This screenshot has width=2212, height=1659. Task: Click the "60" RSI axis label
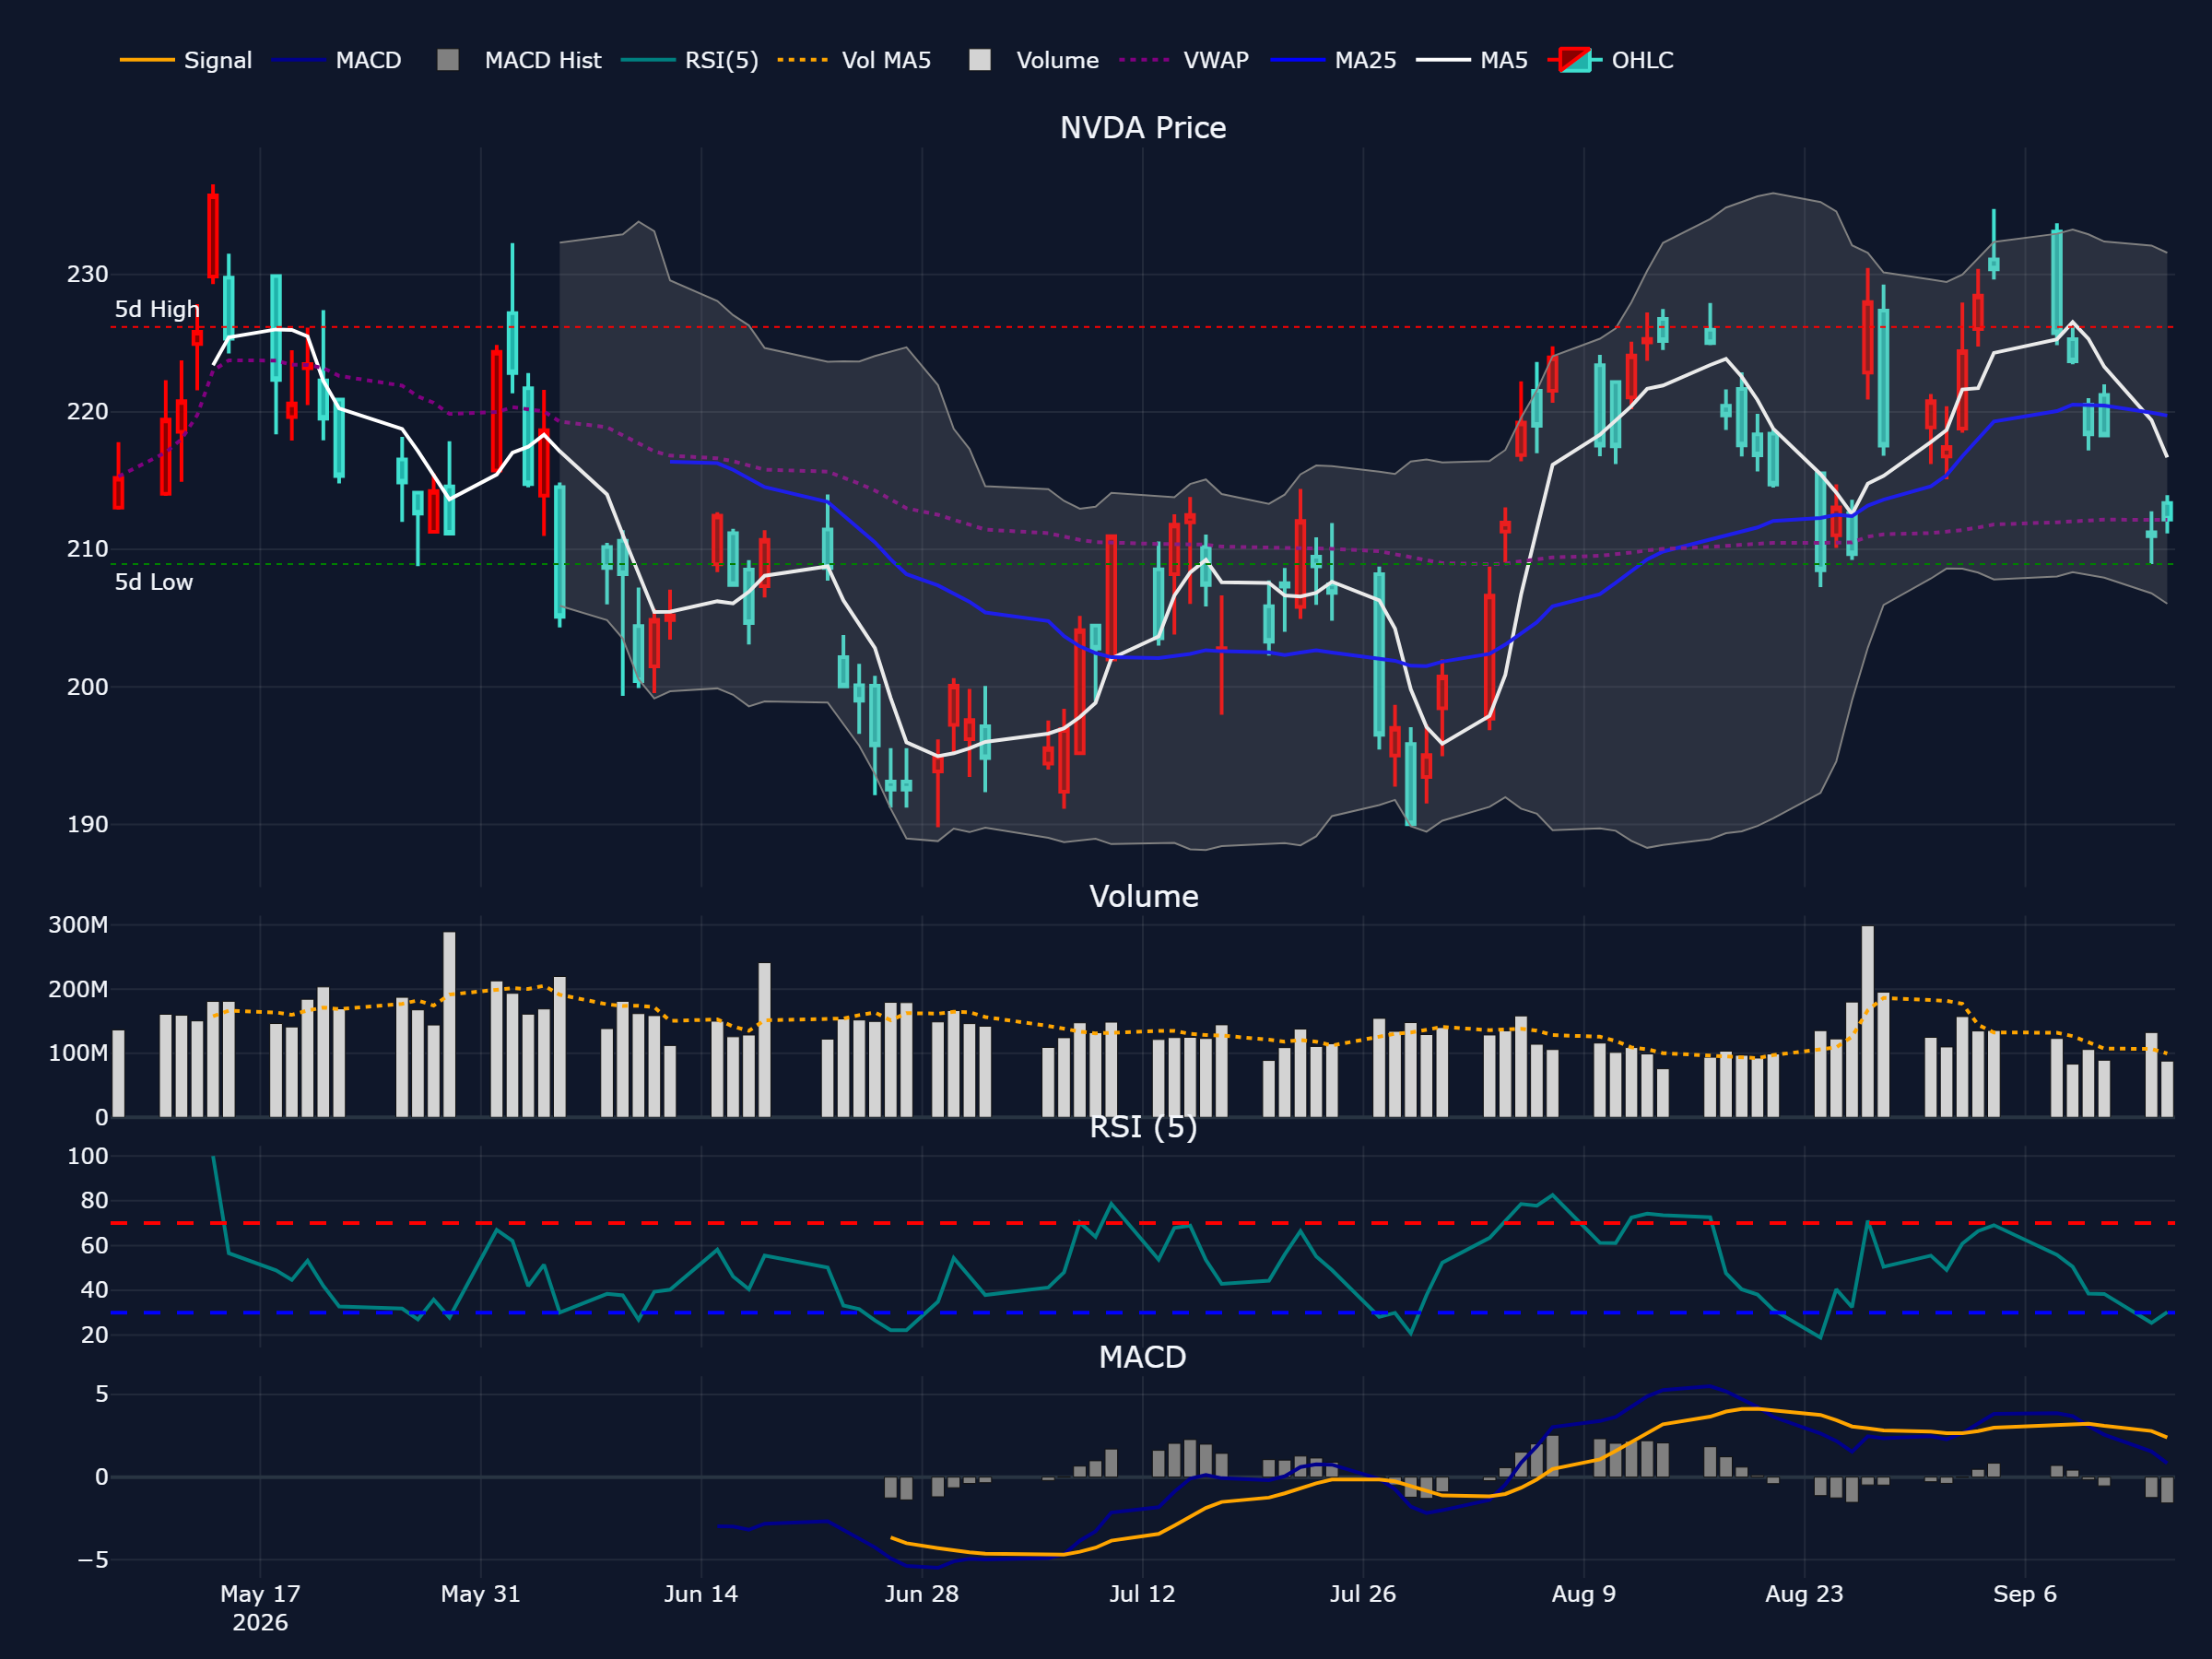[95, 1245]
